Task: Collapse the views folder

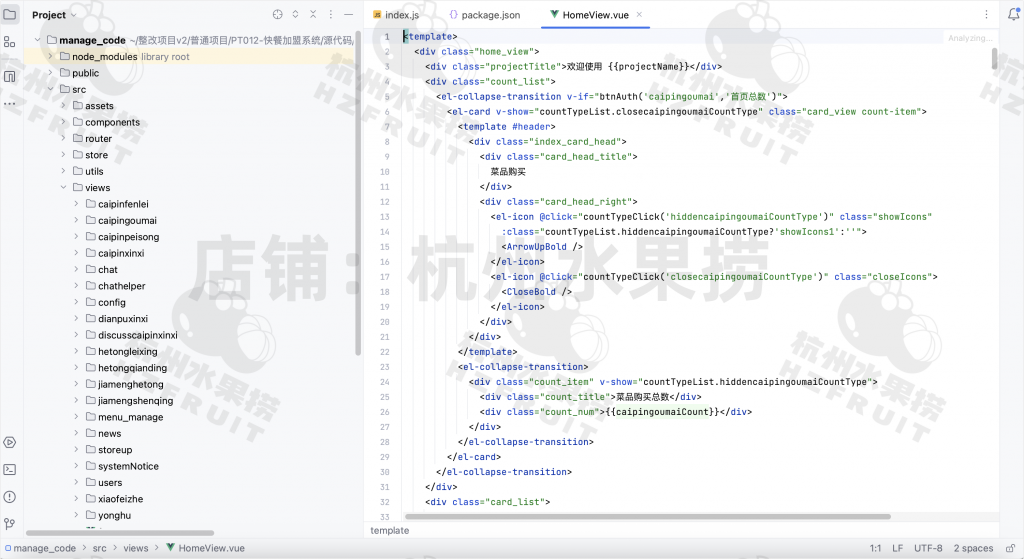Action: point(64,188)
